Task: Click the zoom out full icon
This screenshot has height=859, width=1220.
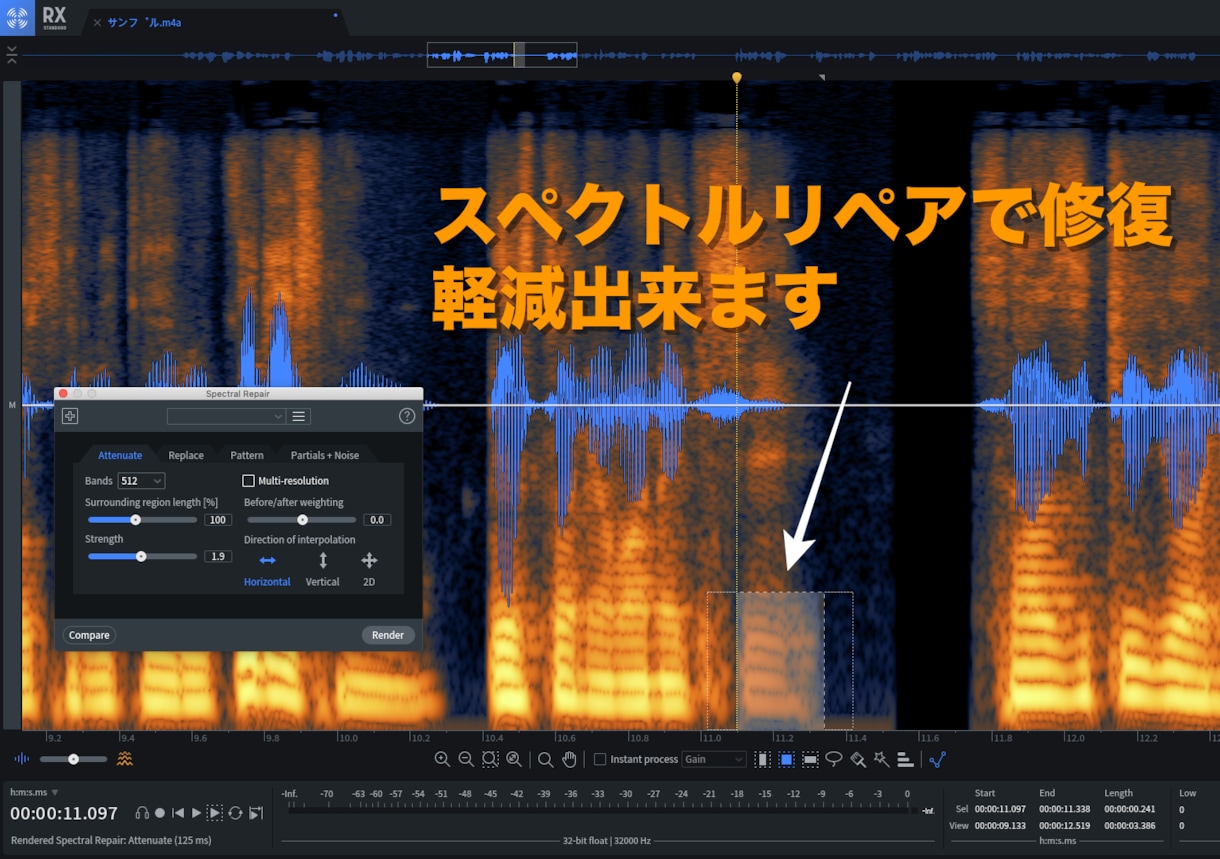Action: click(514, 760)
